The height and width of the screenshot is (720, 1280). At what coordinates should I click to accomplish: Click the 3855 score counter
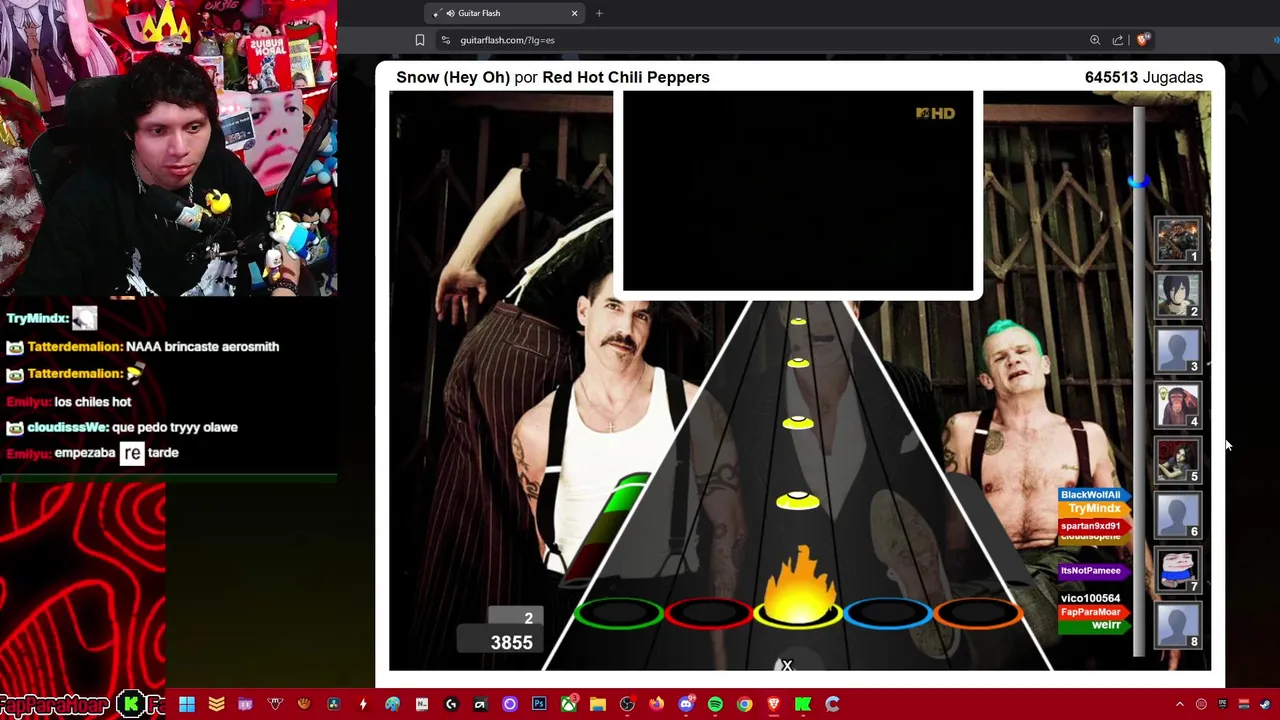pyautogui.click(x=511, y=642)
